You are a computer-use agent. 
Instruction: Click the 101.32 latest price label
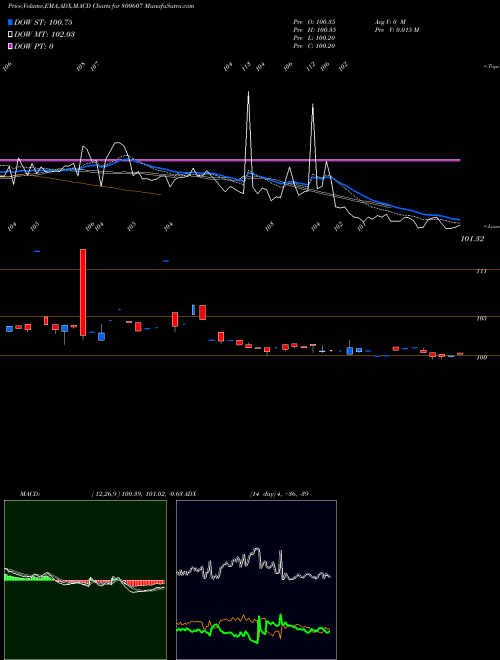point(472,239)
